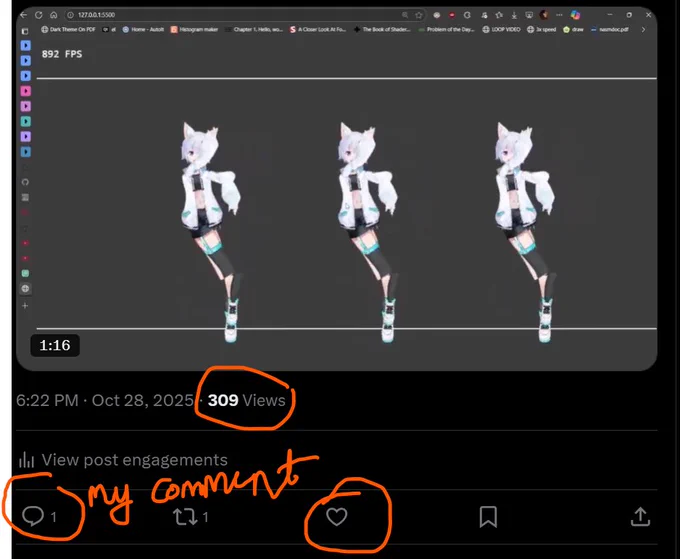Open the draw bookmark
The image size is (680, 559).
573,29
